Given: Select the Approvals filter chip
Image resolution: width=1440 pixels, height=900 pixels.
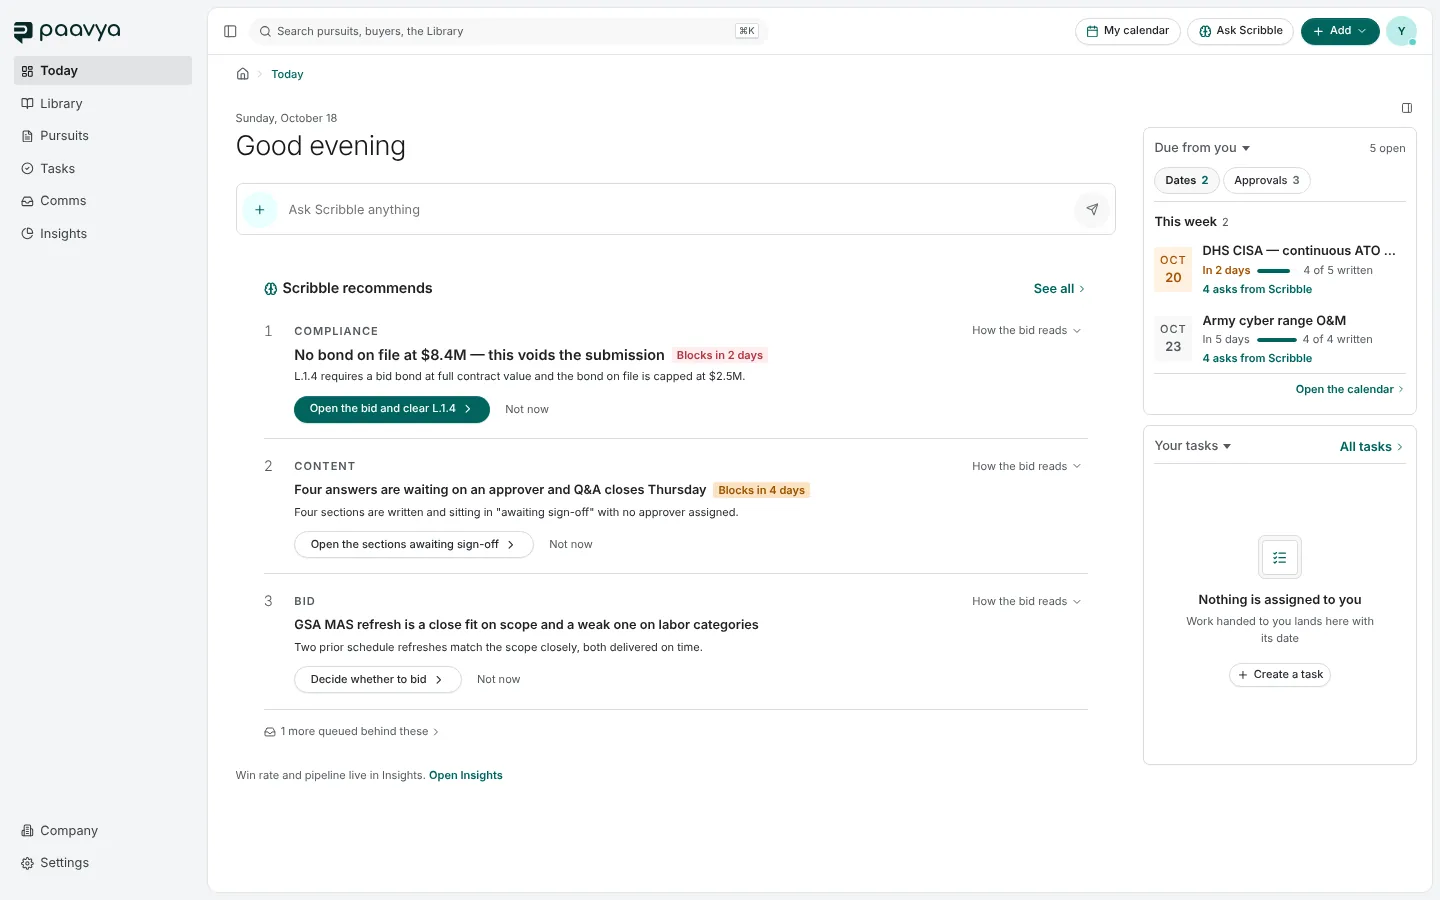Looking at the screenshot, I should pos(1267,181).
